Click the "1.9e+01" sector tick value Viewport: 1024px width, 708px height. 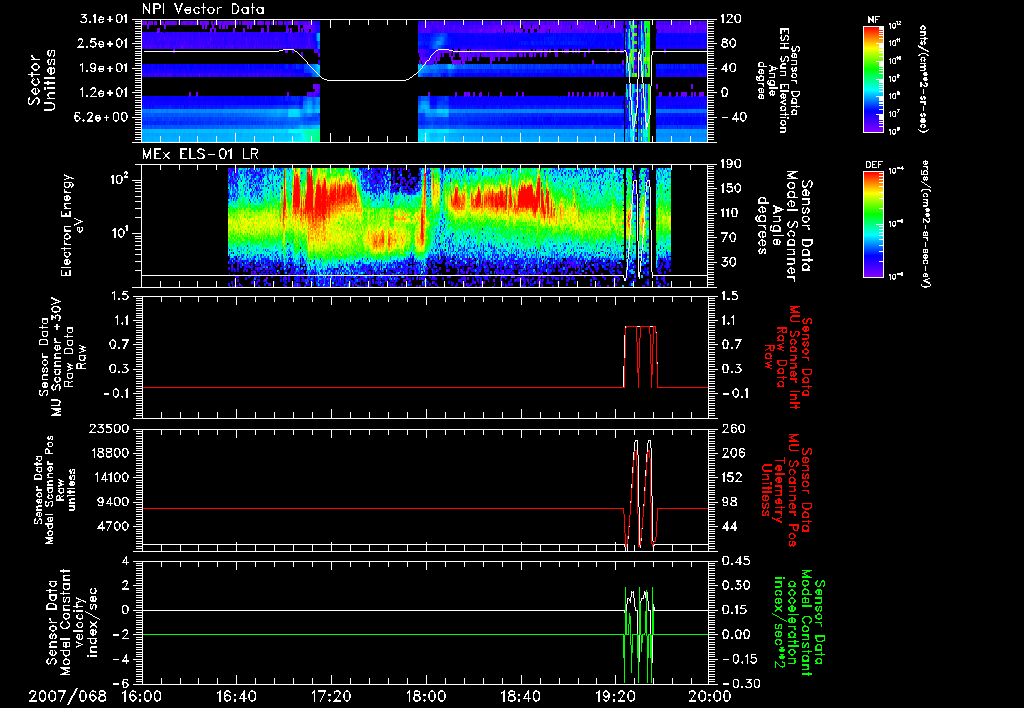point(104,68)
